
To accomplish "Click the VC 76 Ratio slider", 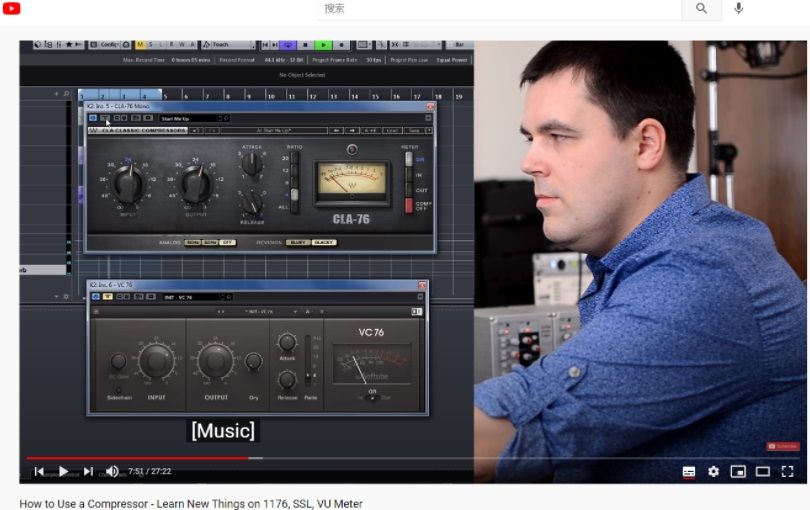I will point(308,362).
